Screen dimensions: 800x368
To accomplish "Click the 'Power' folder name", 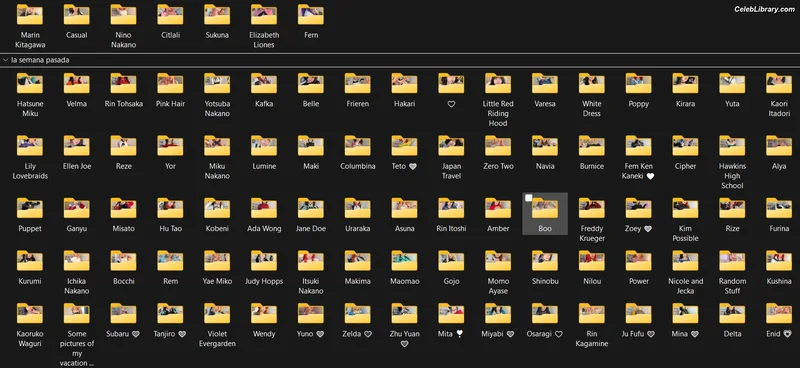I will (638, 281).
